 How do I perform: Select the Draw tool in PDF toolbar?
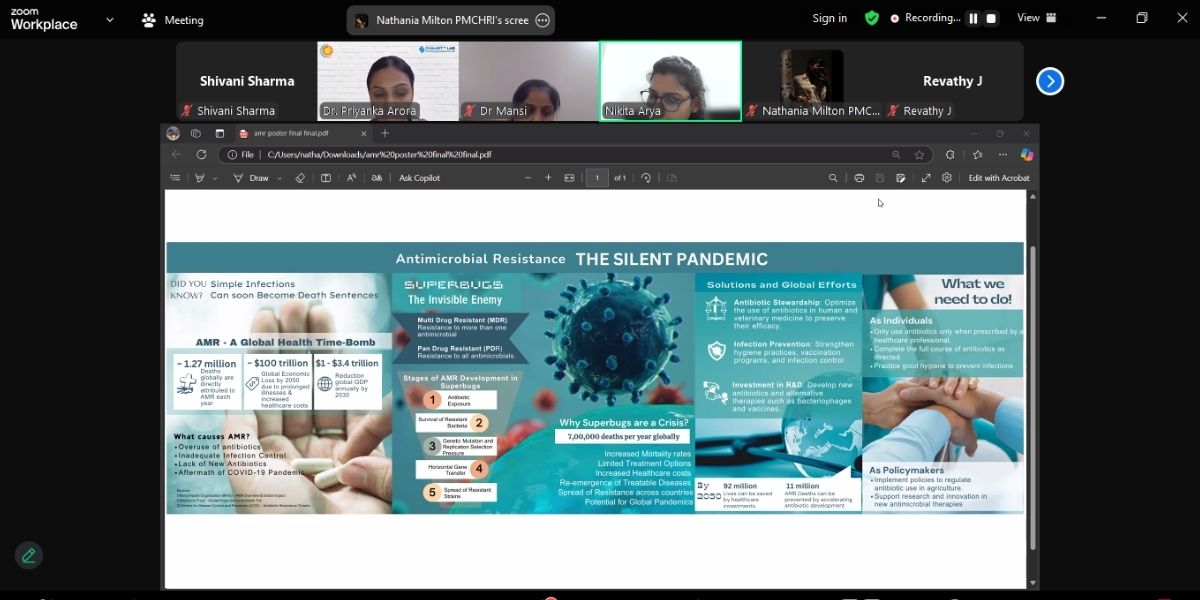click(251, 178)
